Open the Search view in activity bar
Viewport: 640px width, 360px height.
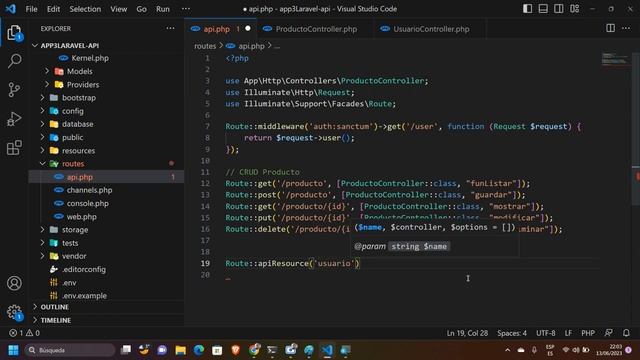(x=14, y=61)
